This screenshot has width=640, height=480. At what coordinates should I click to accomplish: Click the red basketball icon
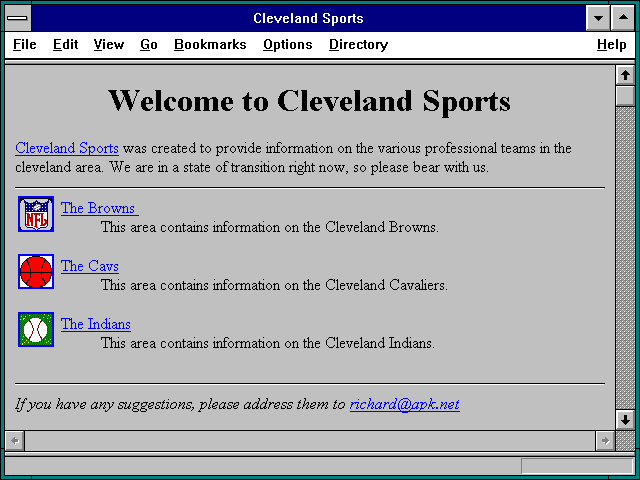[36, 271]
